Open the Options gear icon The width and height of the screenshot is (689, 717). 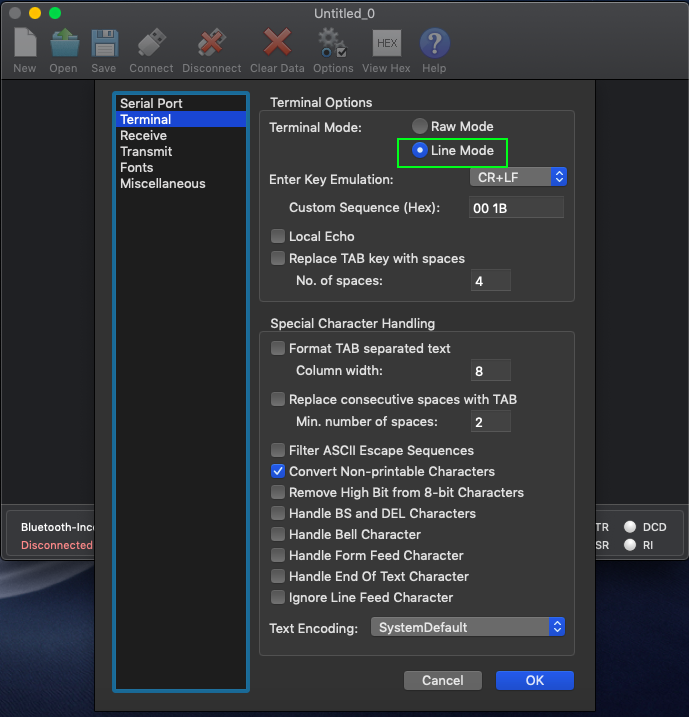coord(332,44)
